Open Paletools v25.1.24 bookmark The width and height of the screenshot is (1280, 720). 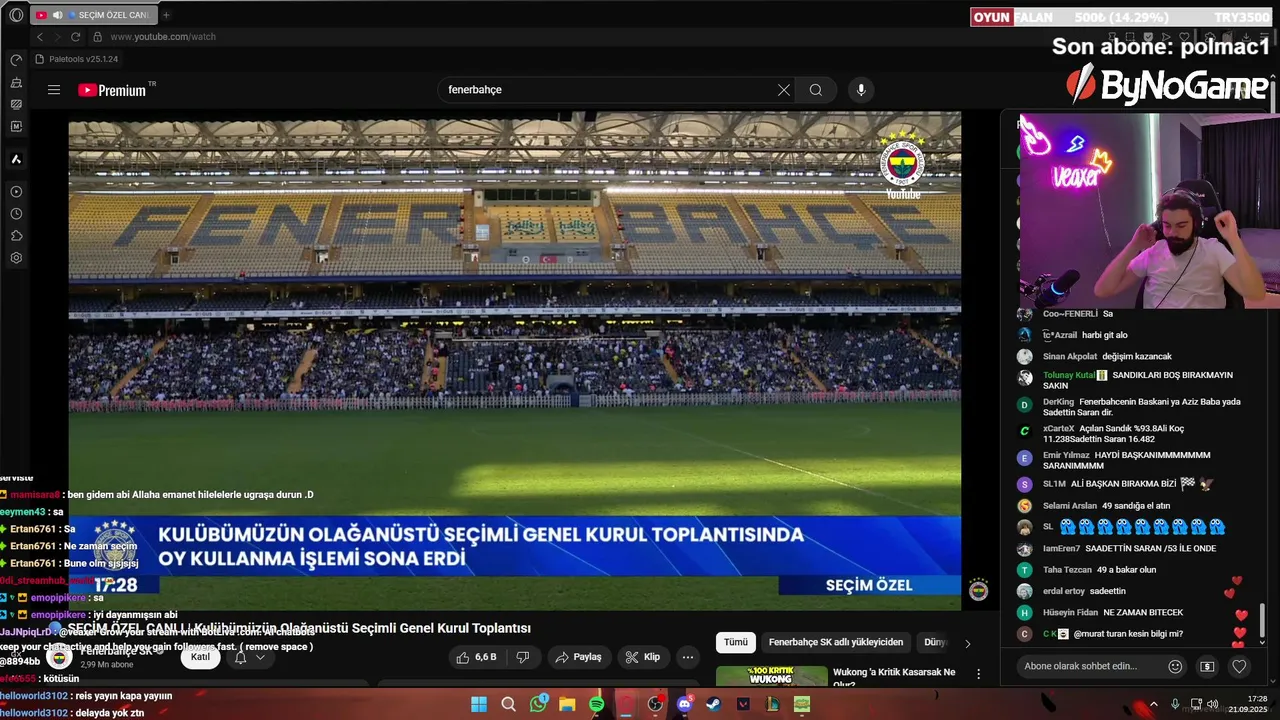(77, 59)
